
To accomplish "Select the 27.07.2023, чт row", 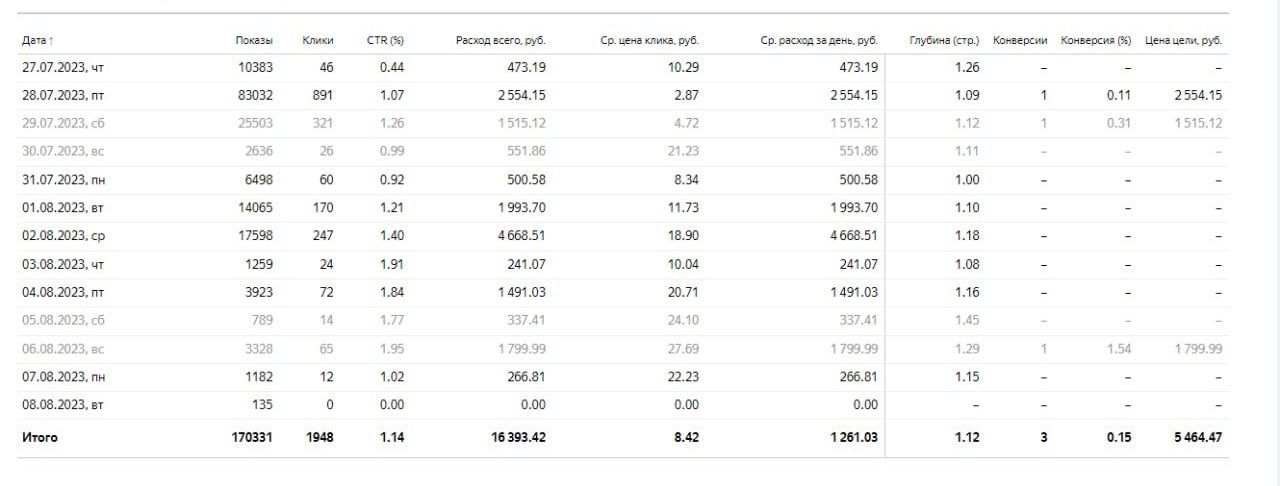I will coord(622,67).
